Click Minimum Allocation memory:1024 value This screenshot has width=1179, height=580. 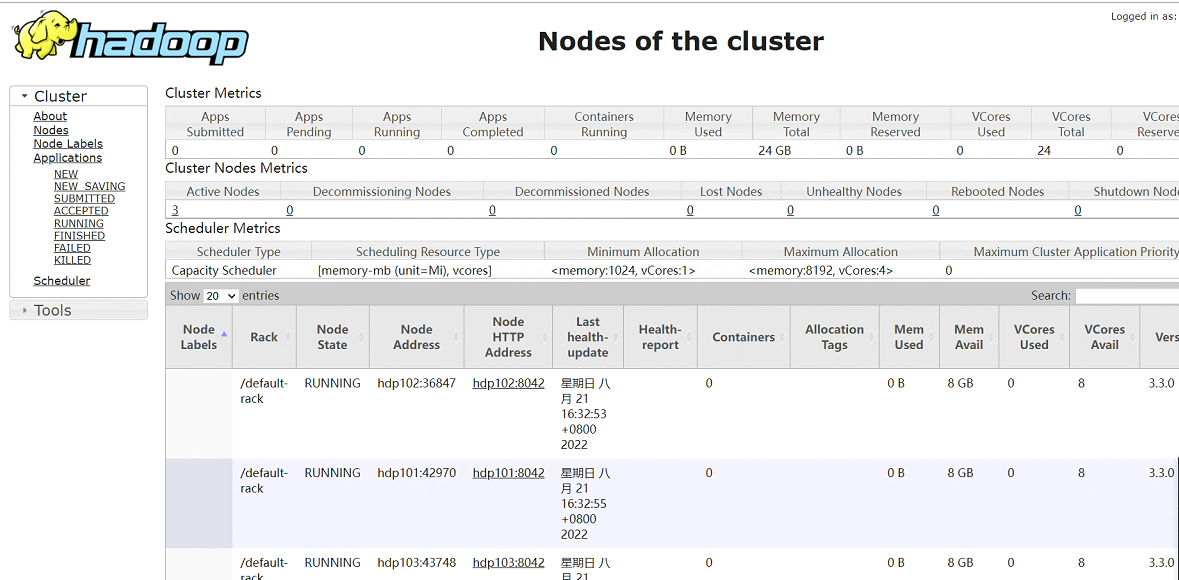pos(623,270)
